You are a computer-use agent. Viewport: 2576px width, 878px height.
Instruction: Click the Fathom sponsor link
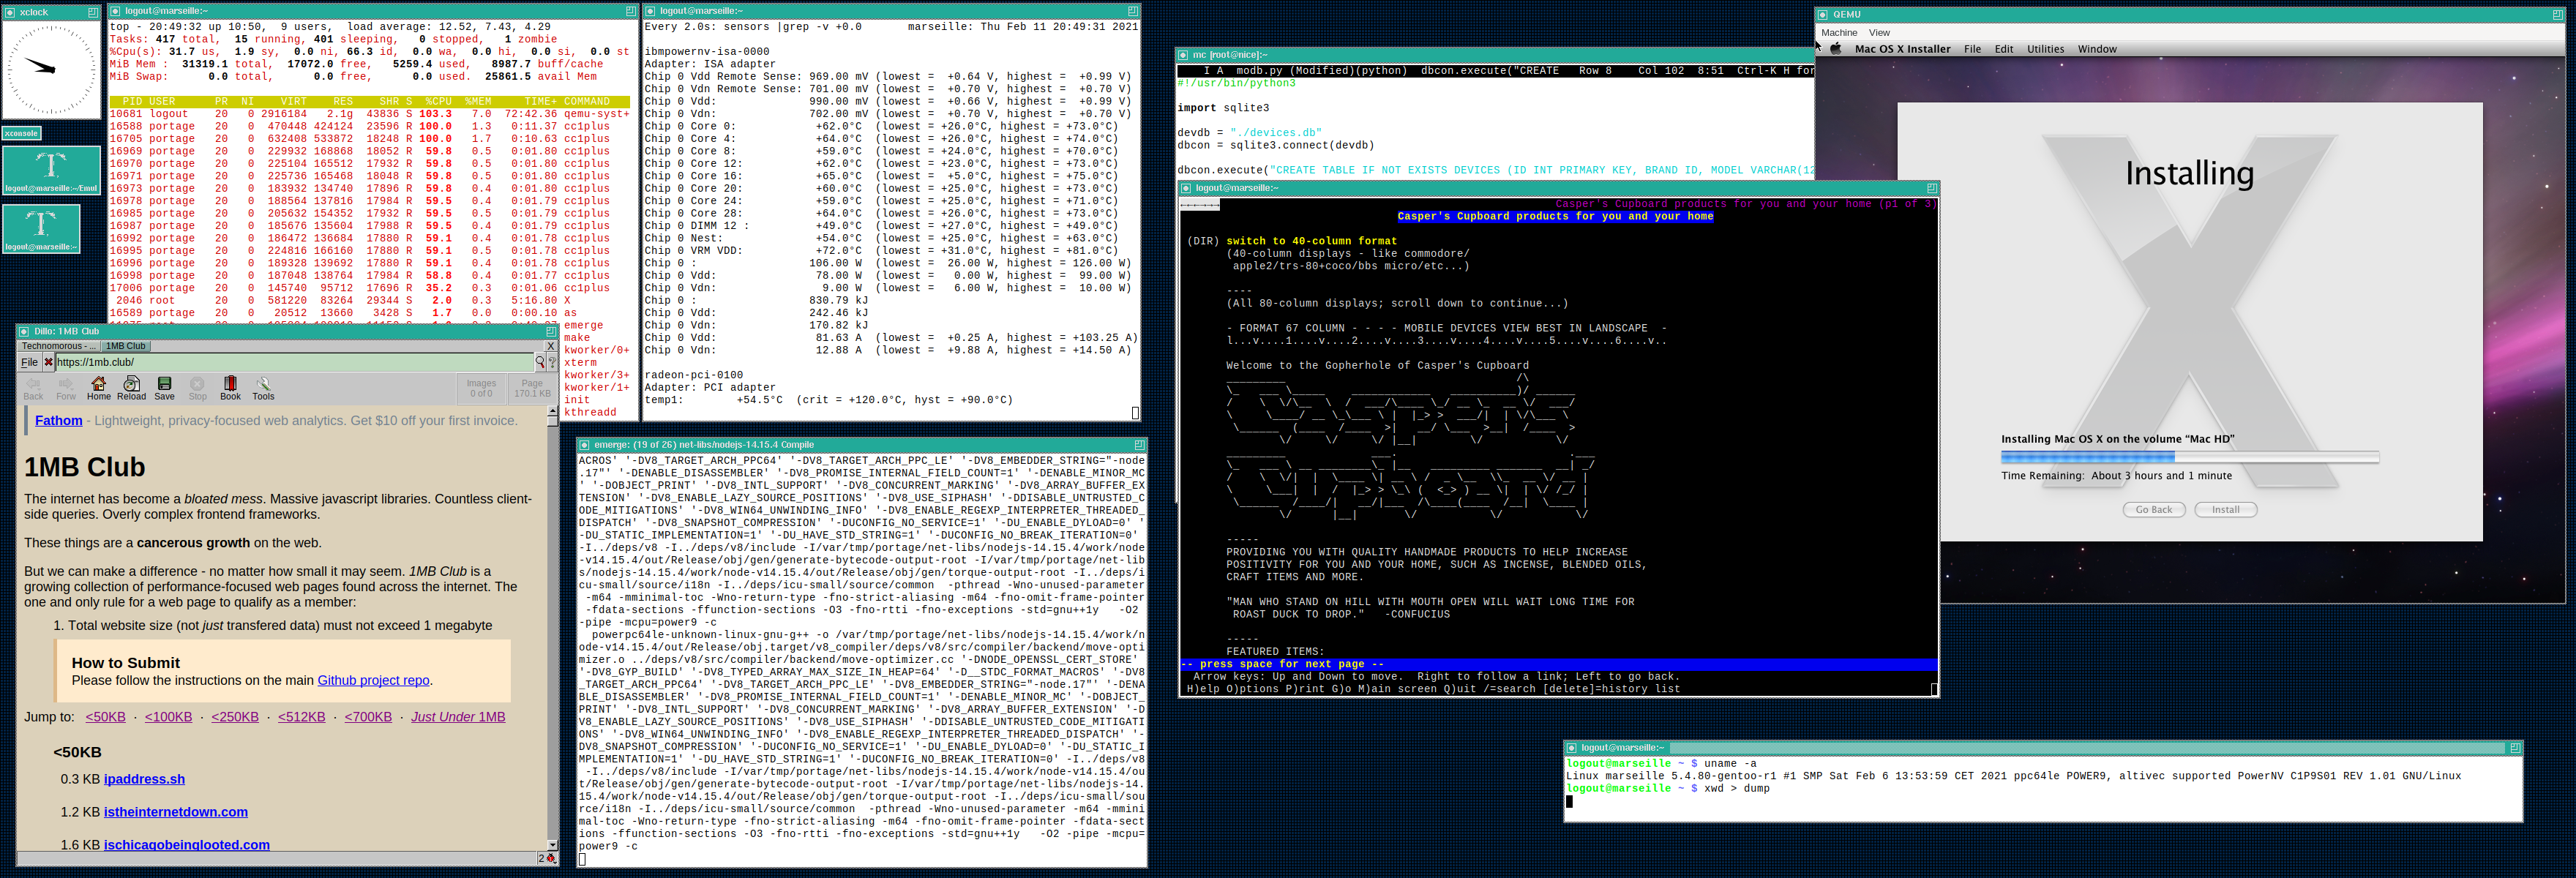58,421
